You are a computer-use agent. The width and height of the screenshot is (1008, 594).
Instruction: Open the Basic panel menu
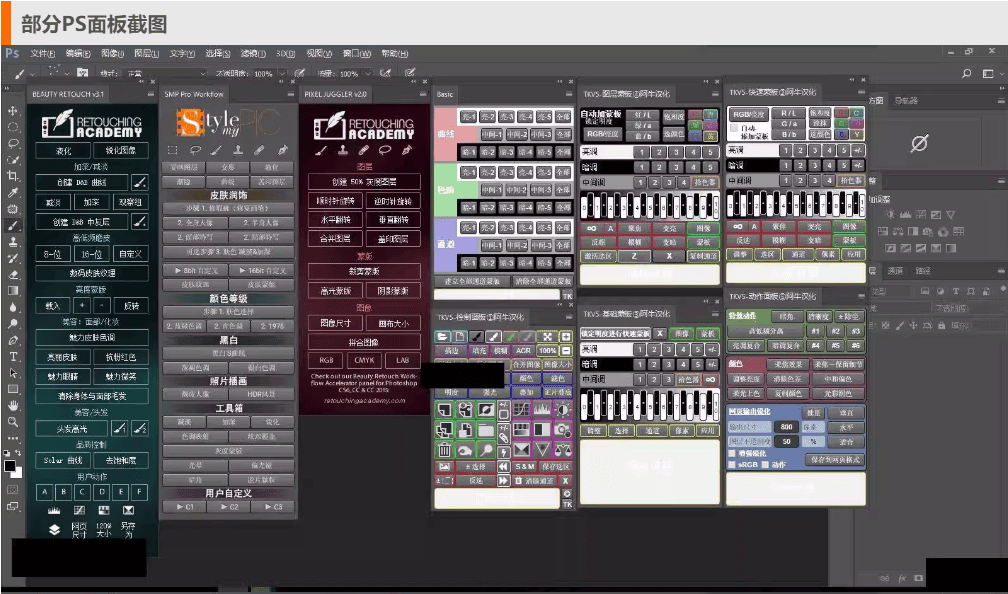(569, 94)
